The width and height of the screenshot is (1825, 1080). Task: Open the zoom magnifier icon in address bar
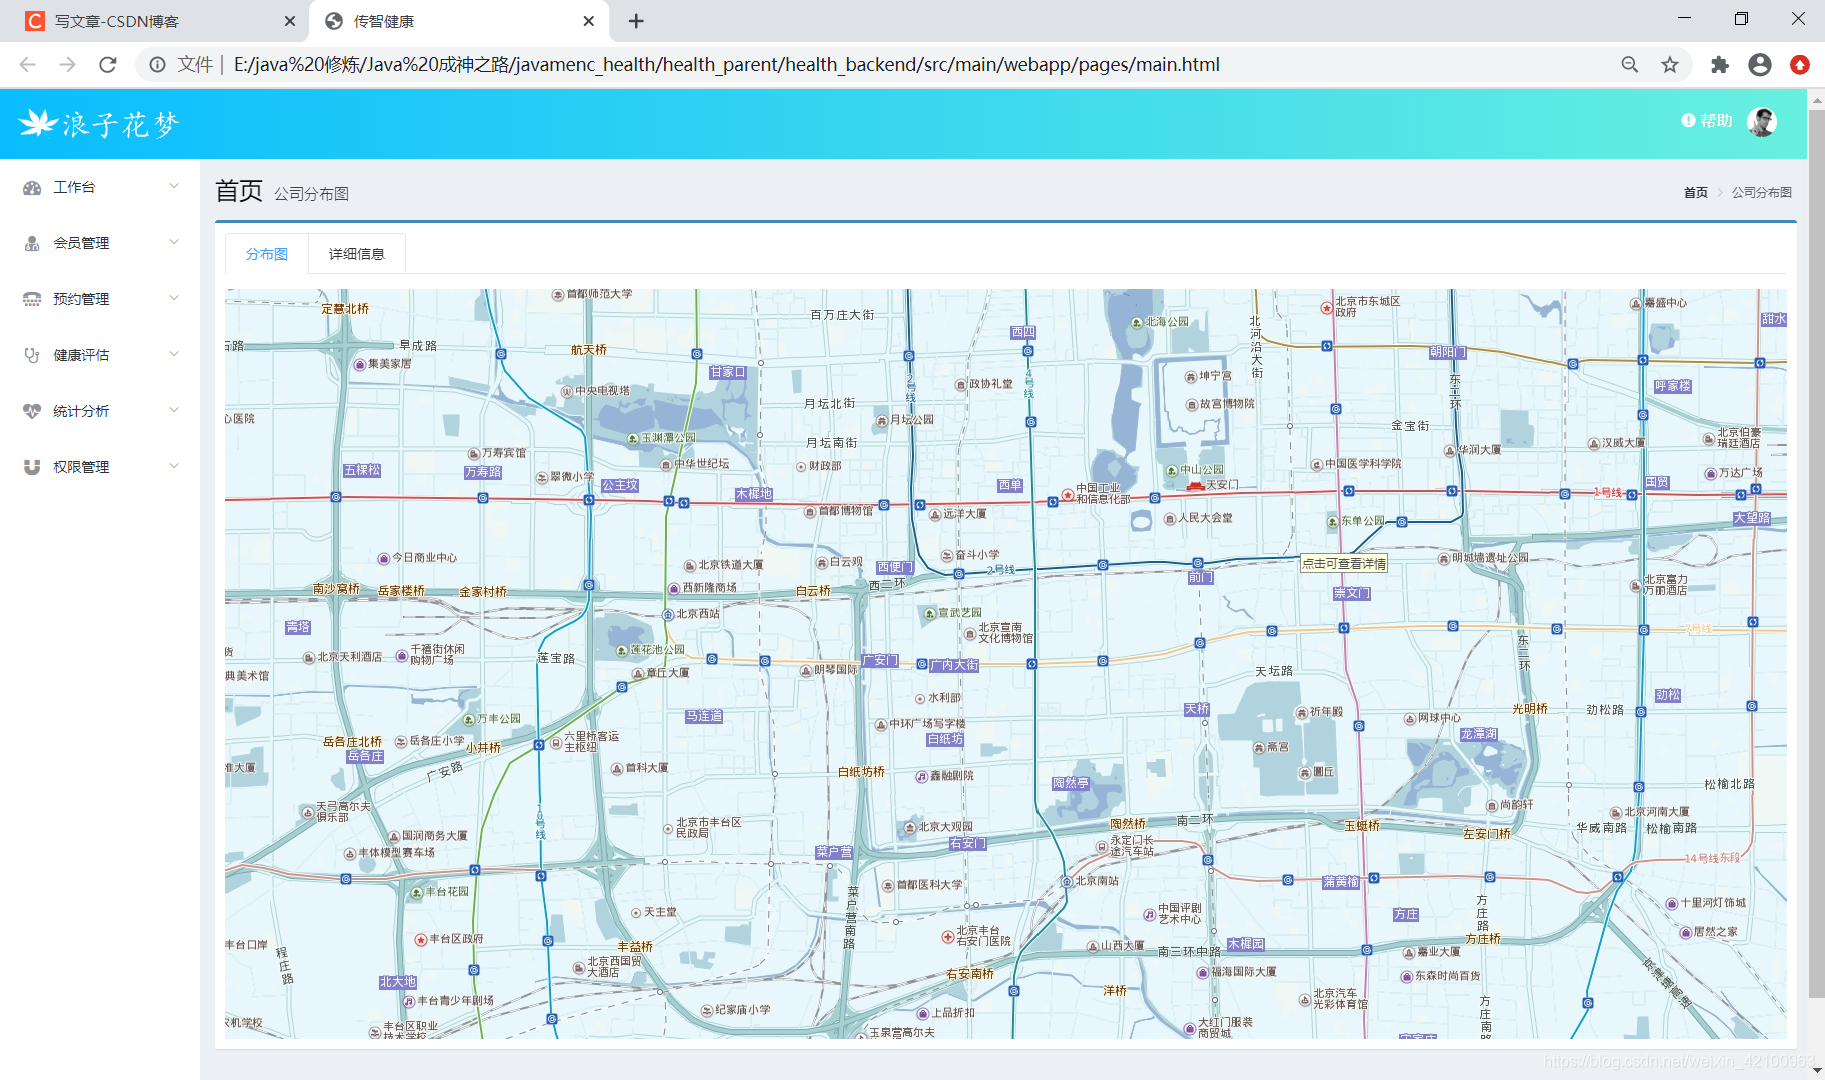1630,65
